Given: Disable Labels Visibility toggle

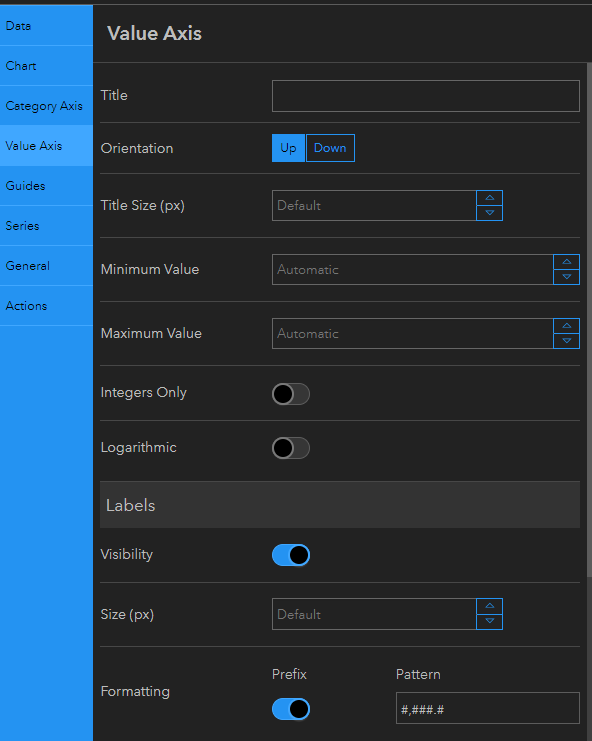Looking at the screenshot, I should (291, 555).
